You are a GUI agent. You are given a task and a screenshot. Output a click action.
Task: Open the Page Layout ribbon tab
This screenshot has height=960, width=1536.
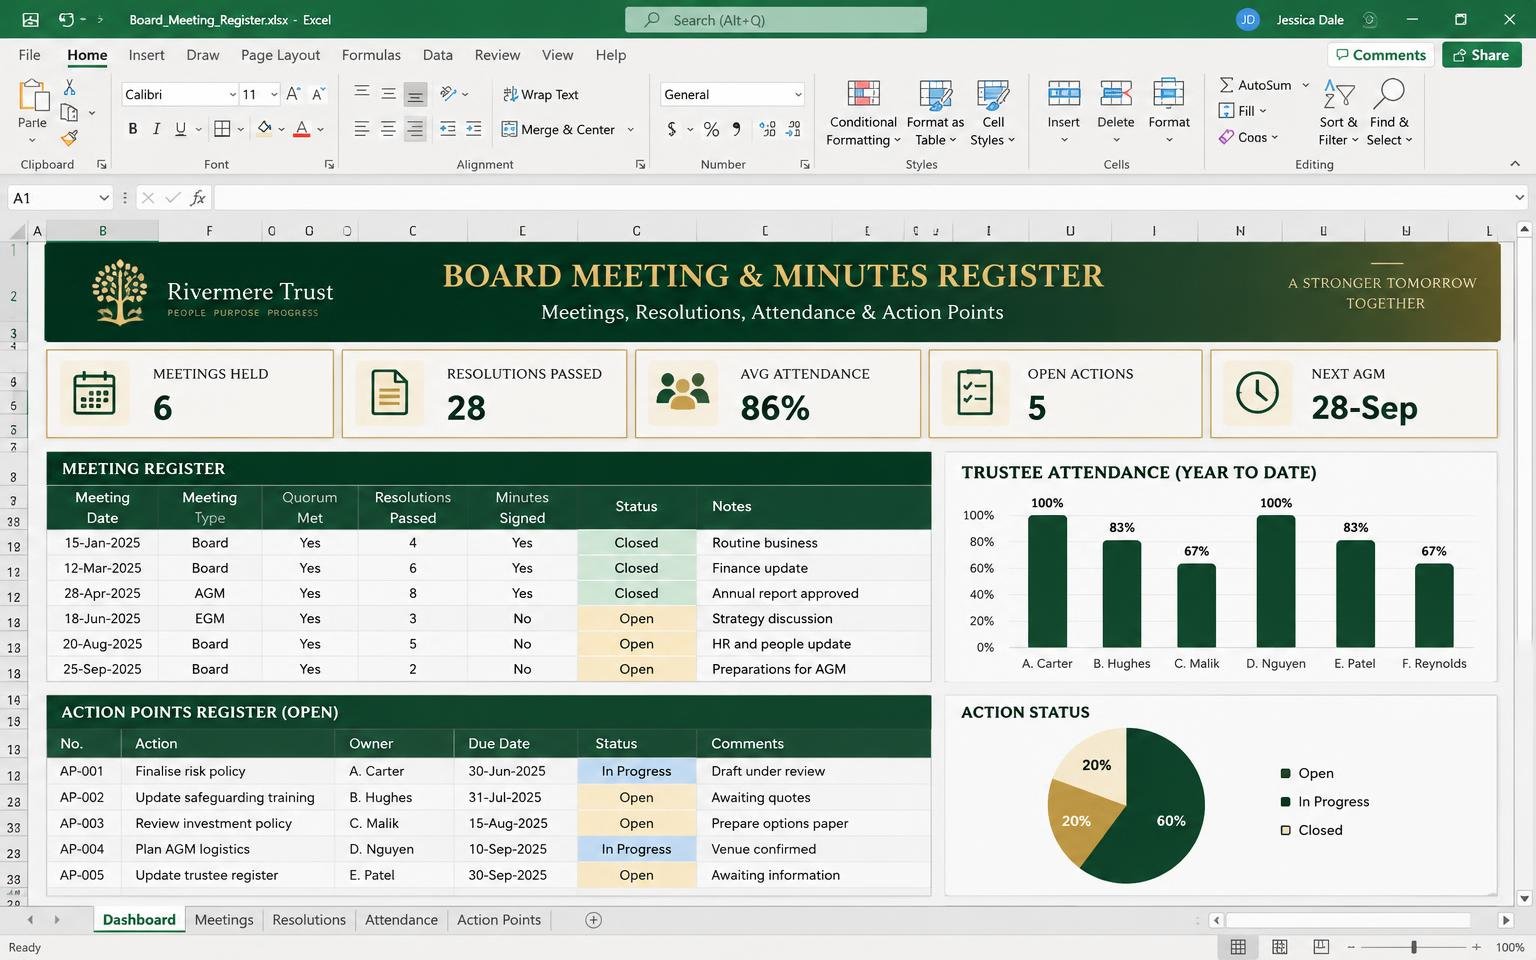(280, 55)
